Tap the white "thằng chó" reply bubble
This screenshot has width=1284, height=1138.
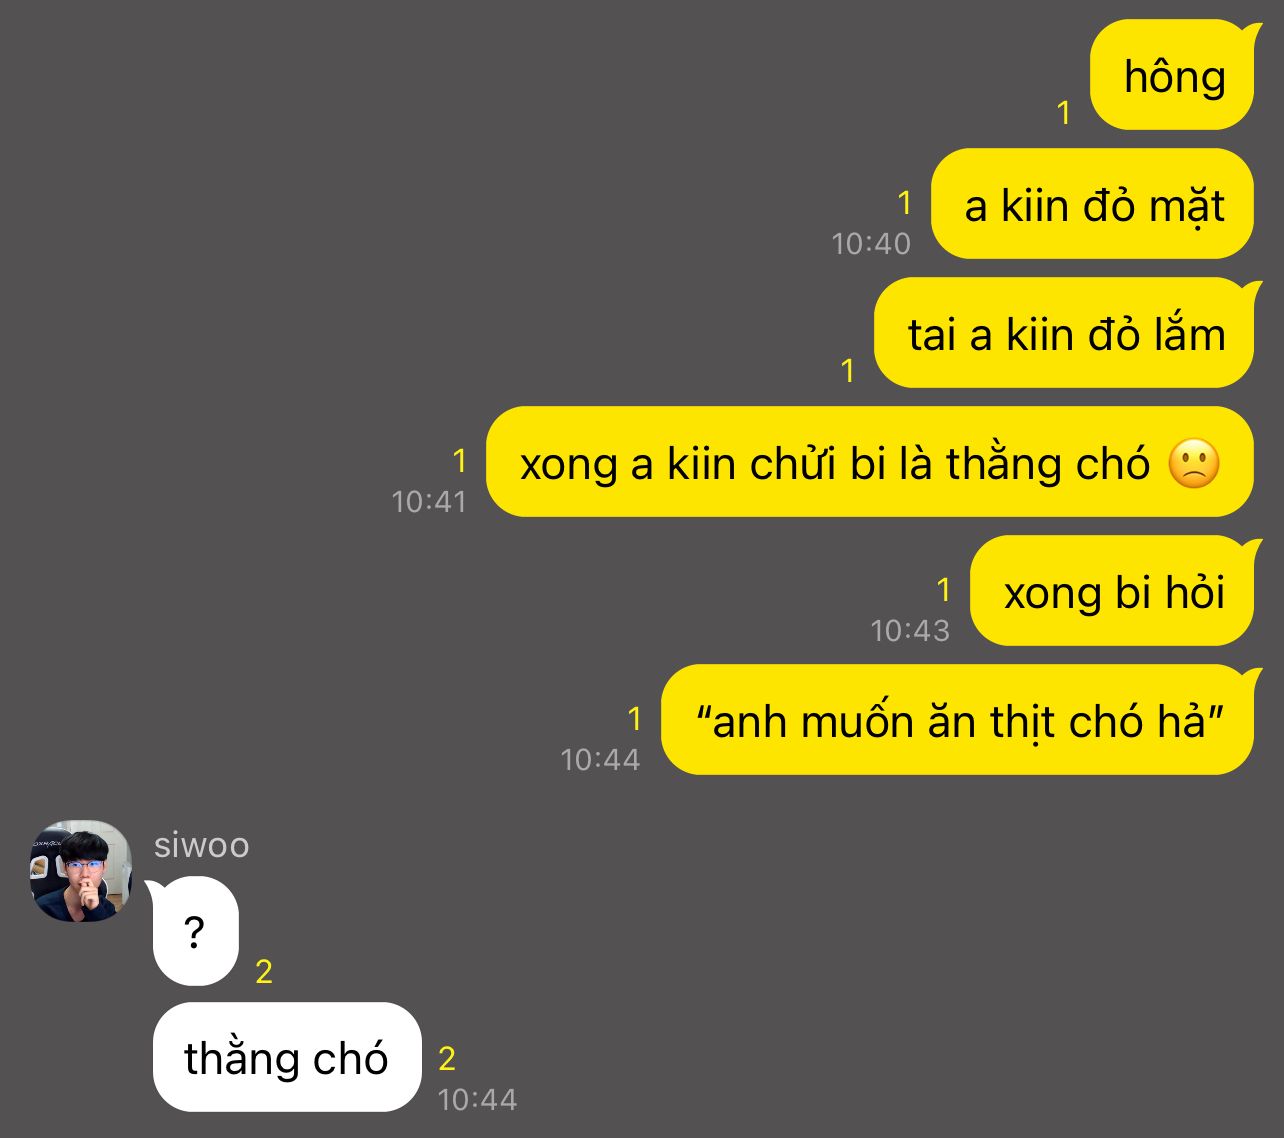click(287, 1057)
